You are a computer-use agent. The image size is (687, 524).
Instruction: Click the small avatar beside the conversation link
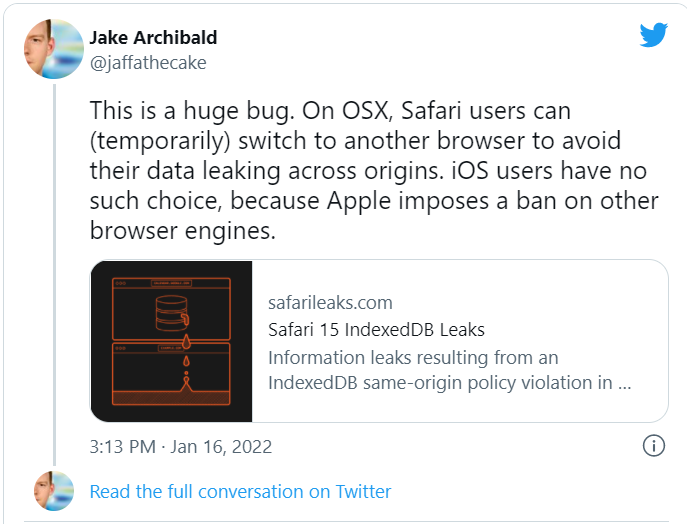[52, 491]
